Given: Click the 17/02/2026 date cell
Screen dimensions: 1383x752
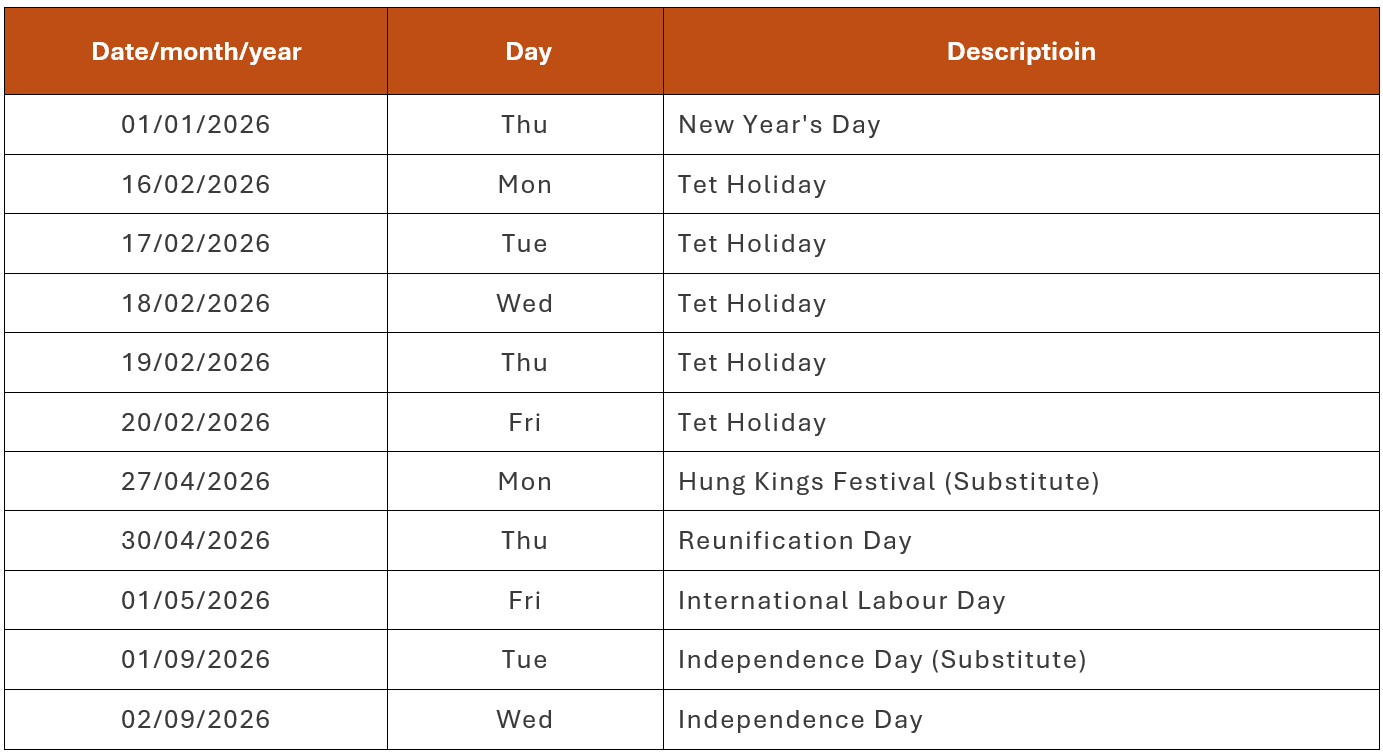Looking at the screenshot, I should (196, 244).
